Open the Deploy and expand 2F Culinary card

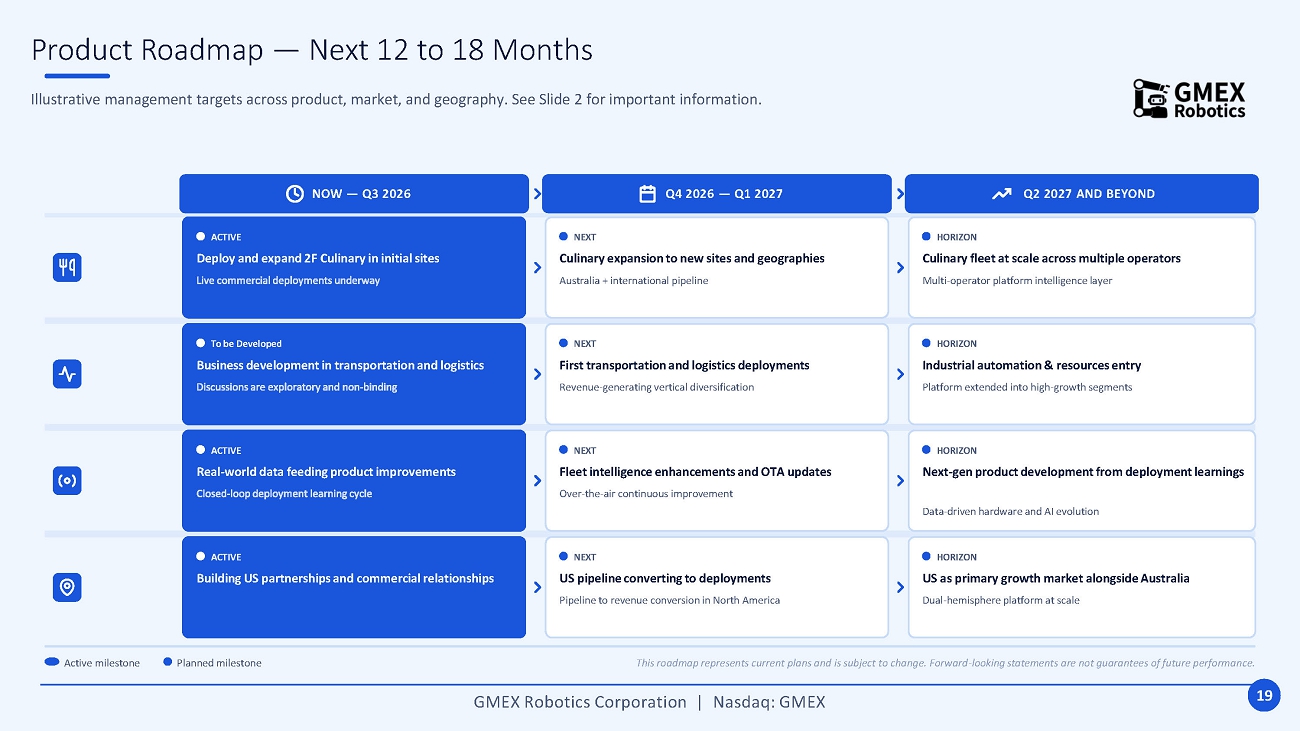coord(354,267)
